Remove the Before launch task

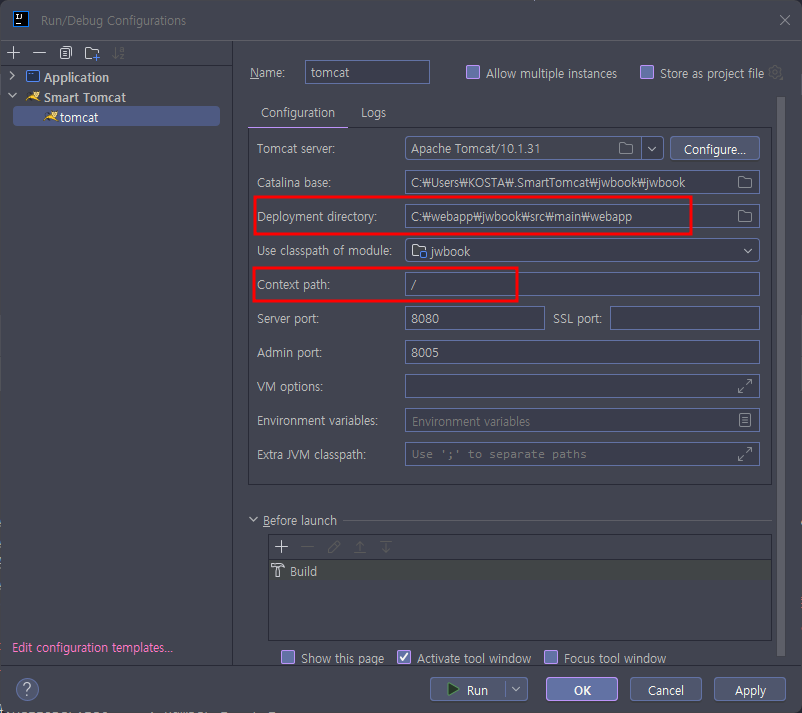coord(307,547)
